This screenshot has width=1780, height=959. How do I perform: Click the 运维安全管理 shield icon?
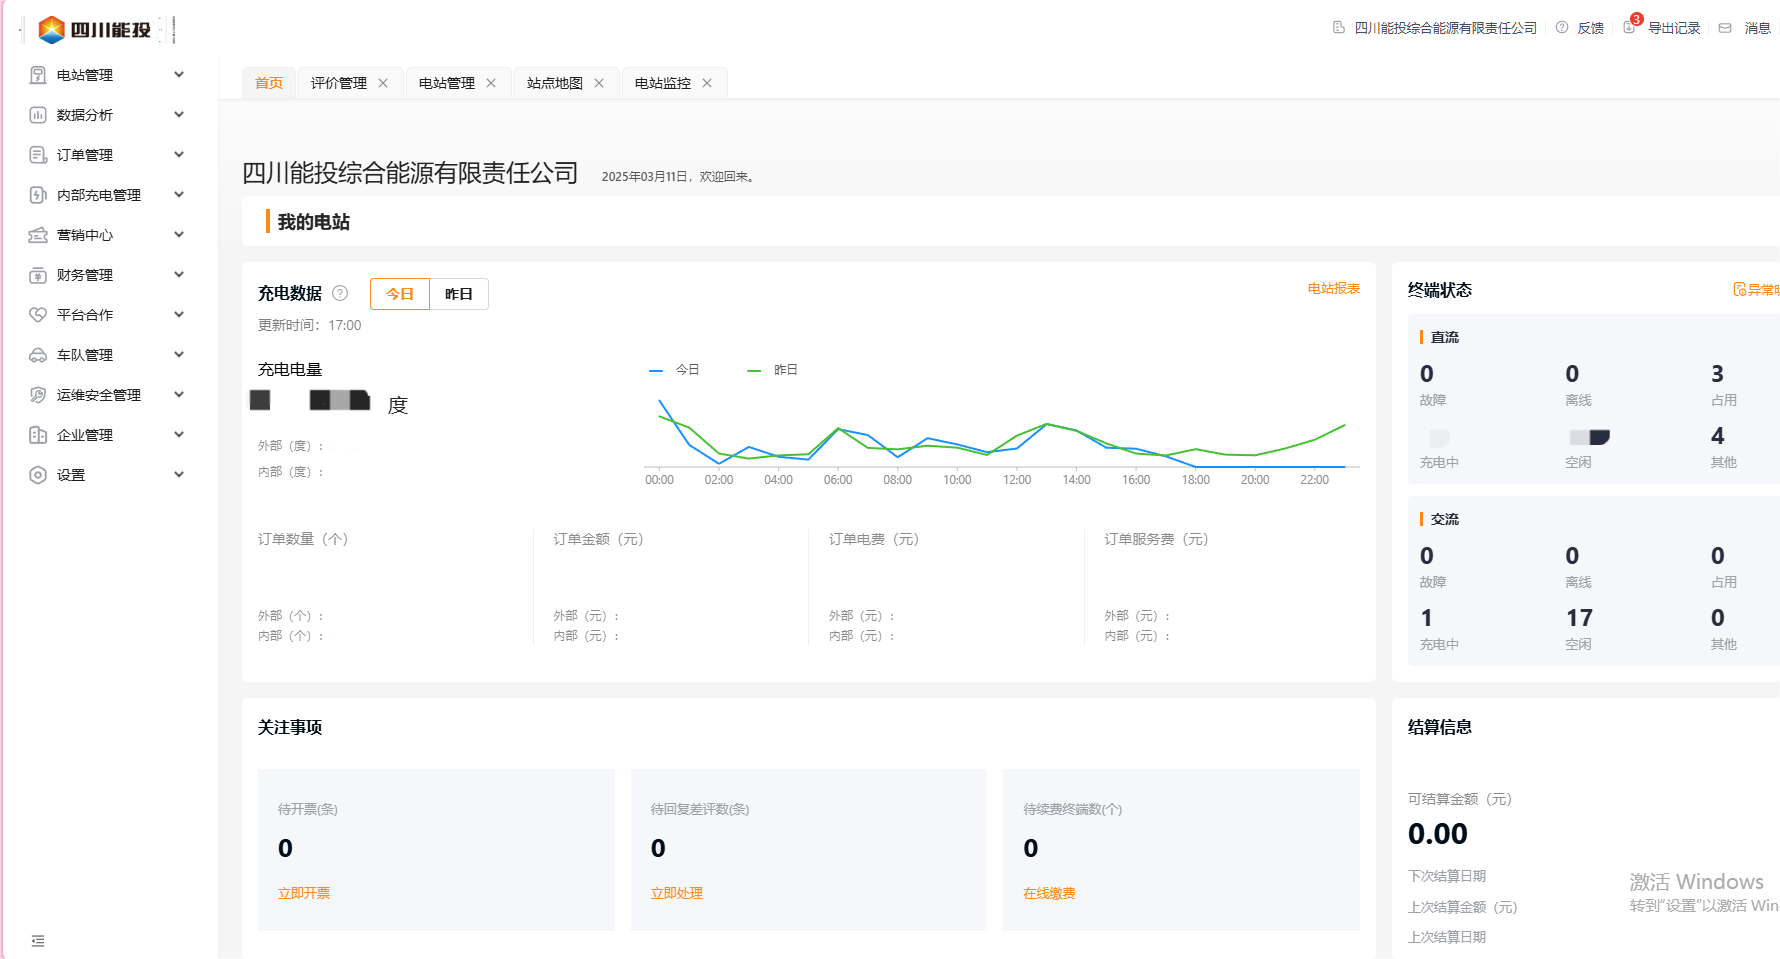click(38, 395)
